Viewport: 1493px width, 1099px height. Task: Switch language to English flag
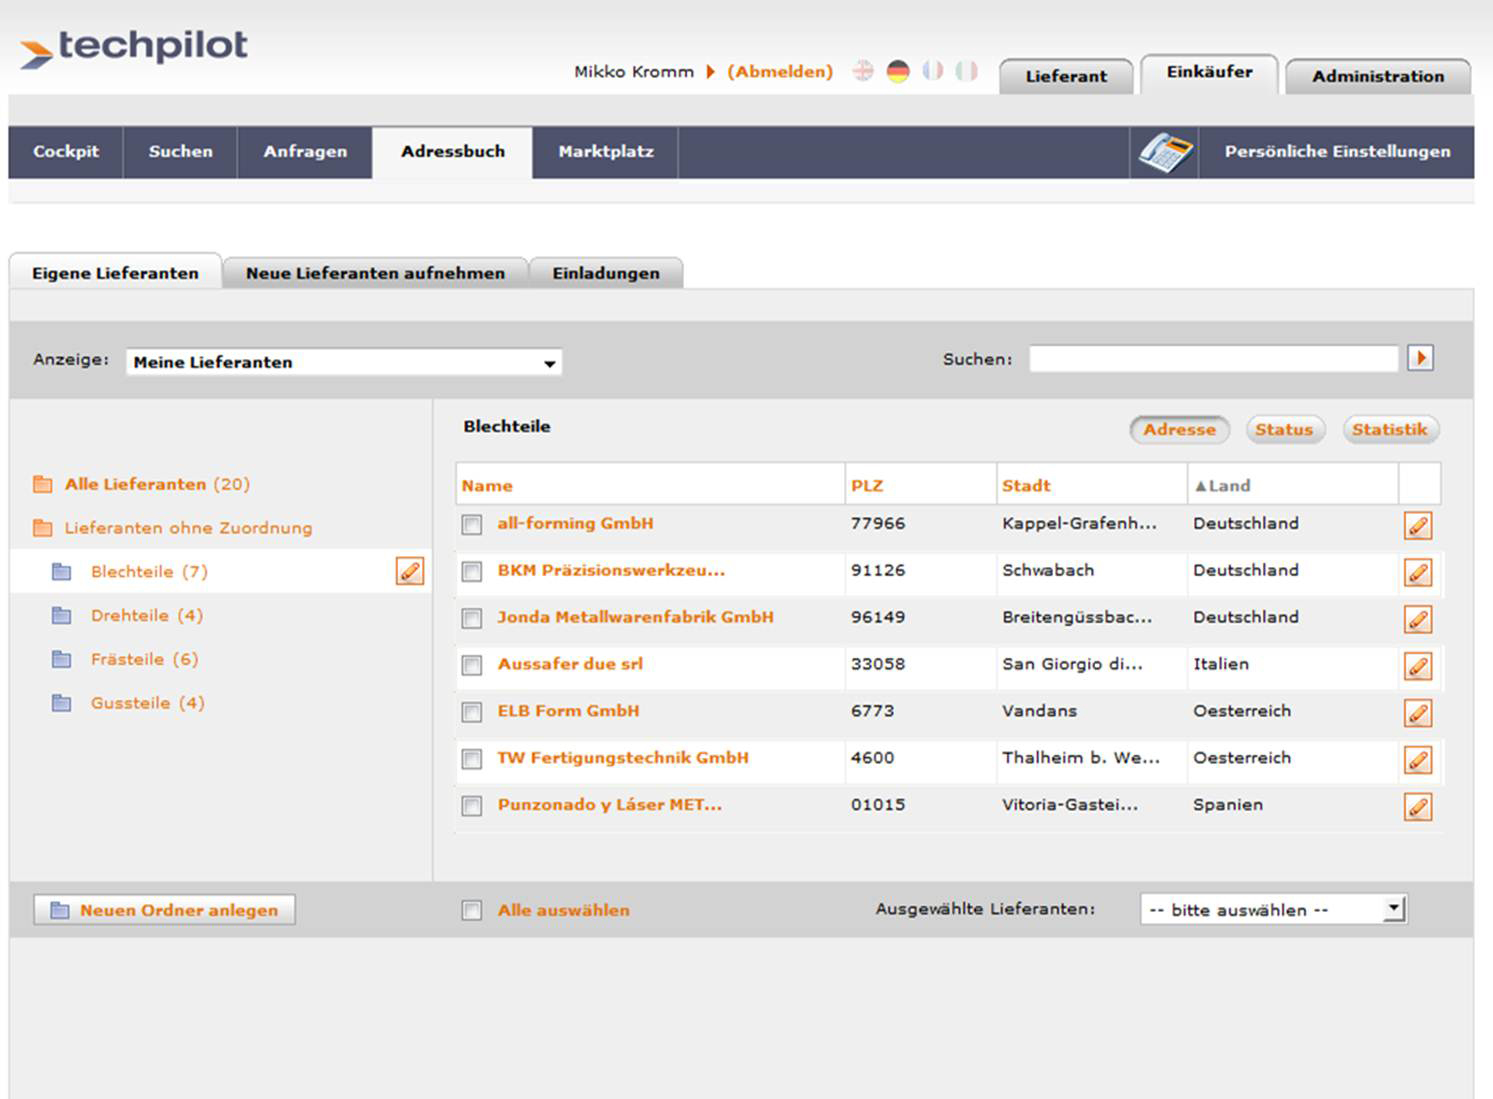(863, 71)
